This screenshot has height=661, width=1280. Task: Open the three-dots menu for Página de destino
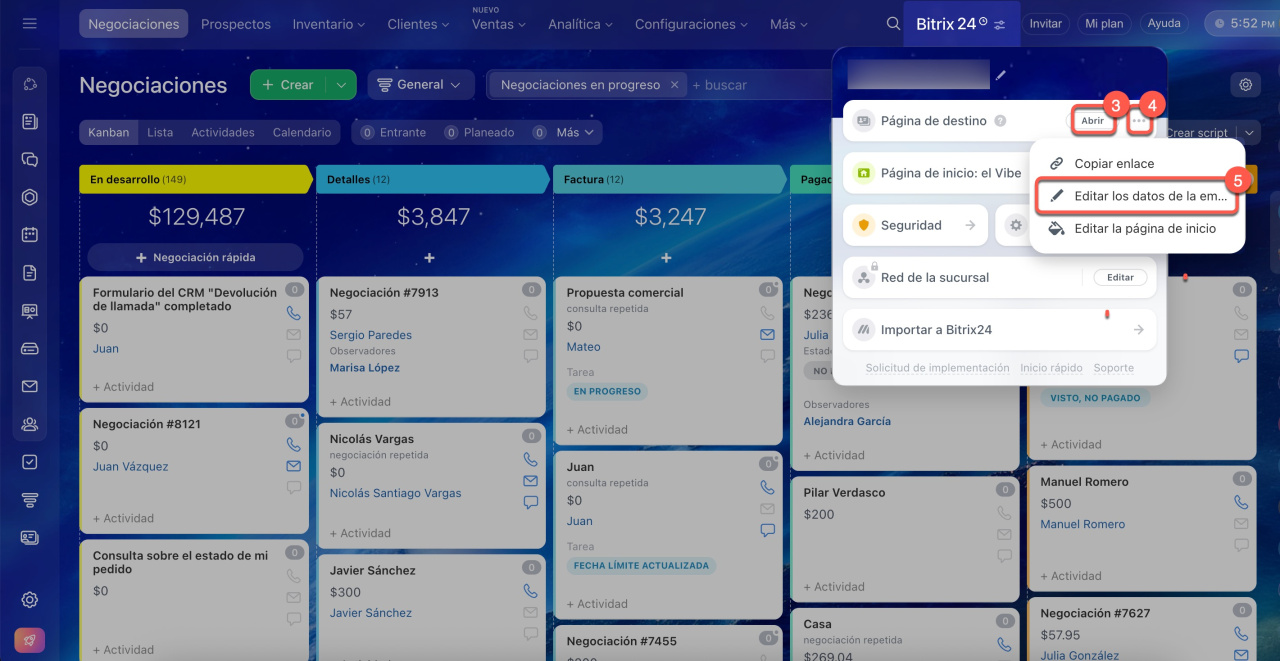pos(1138,120)
